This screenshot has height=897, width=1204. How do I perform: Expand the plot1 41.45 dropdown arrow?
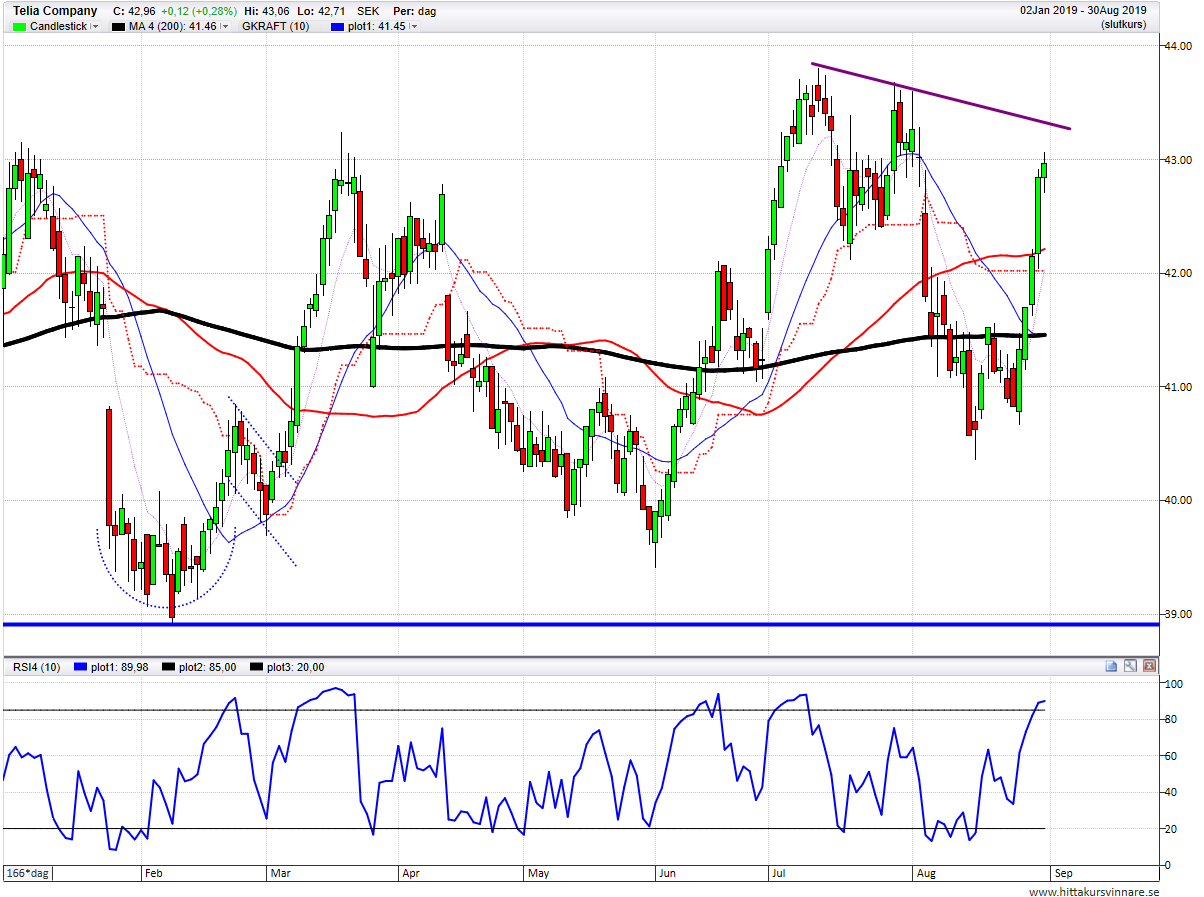pyautogui.click(x=414, y=27)
